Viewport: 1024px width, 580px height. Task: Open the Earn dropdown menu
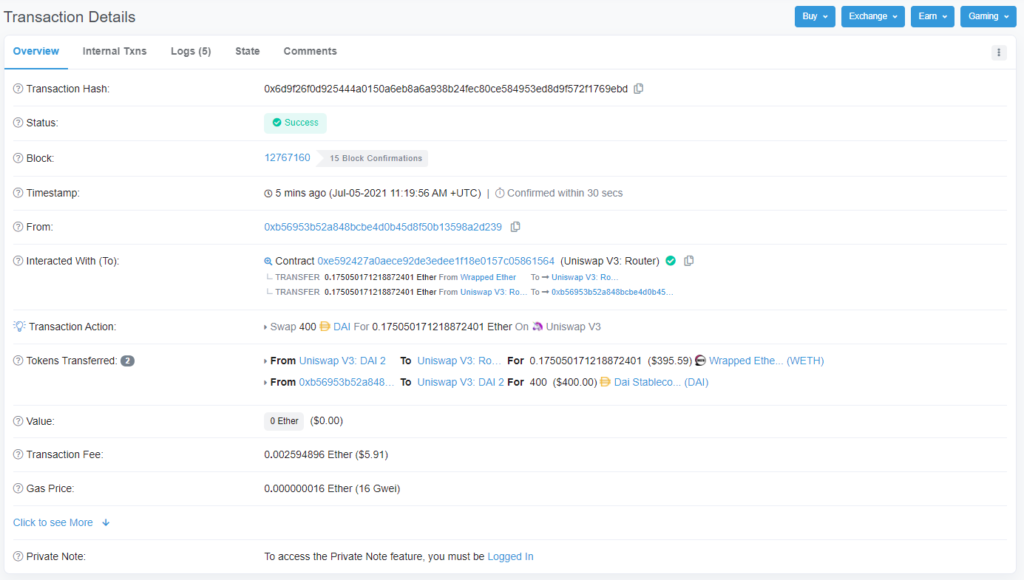(932, 16)
